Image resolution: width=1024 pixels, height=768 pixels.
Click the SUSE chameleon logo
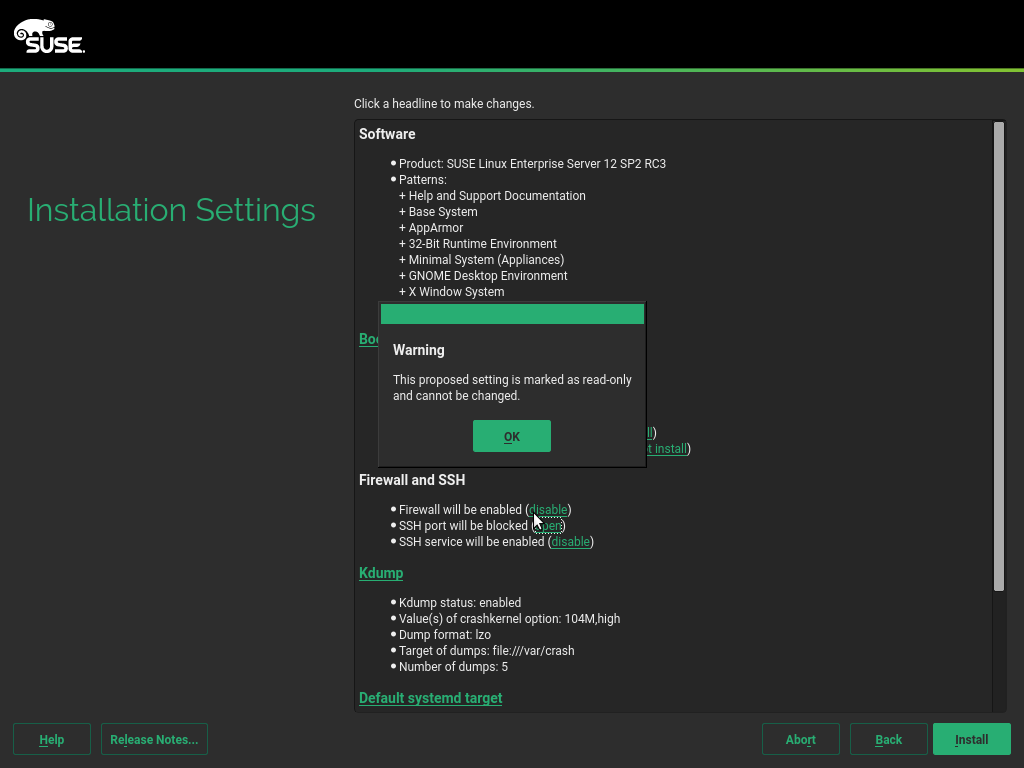(x=49, y=36)
